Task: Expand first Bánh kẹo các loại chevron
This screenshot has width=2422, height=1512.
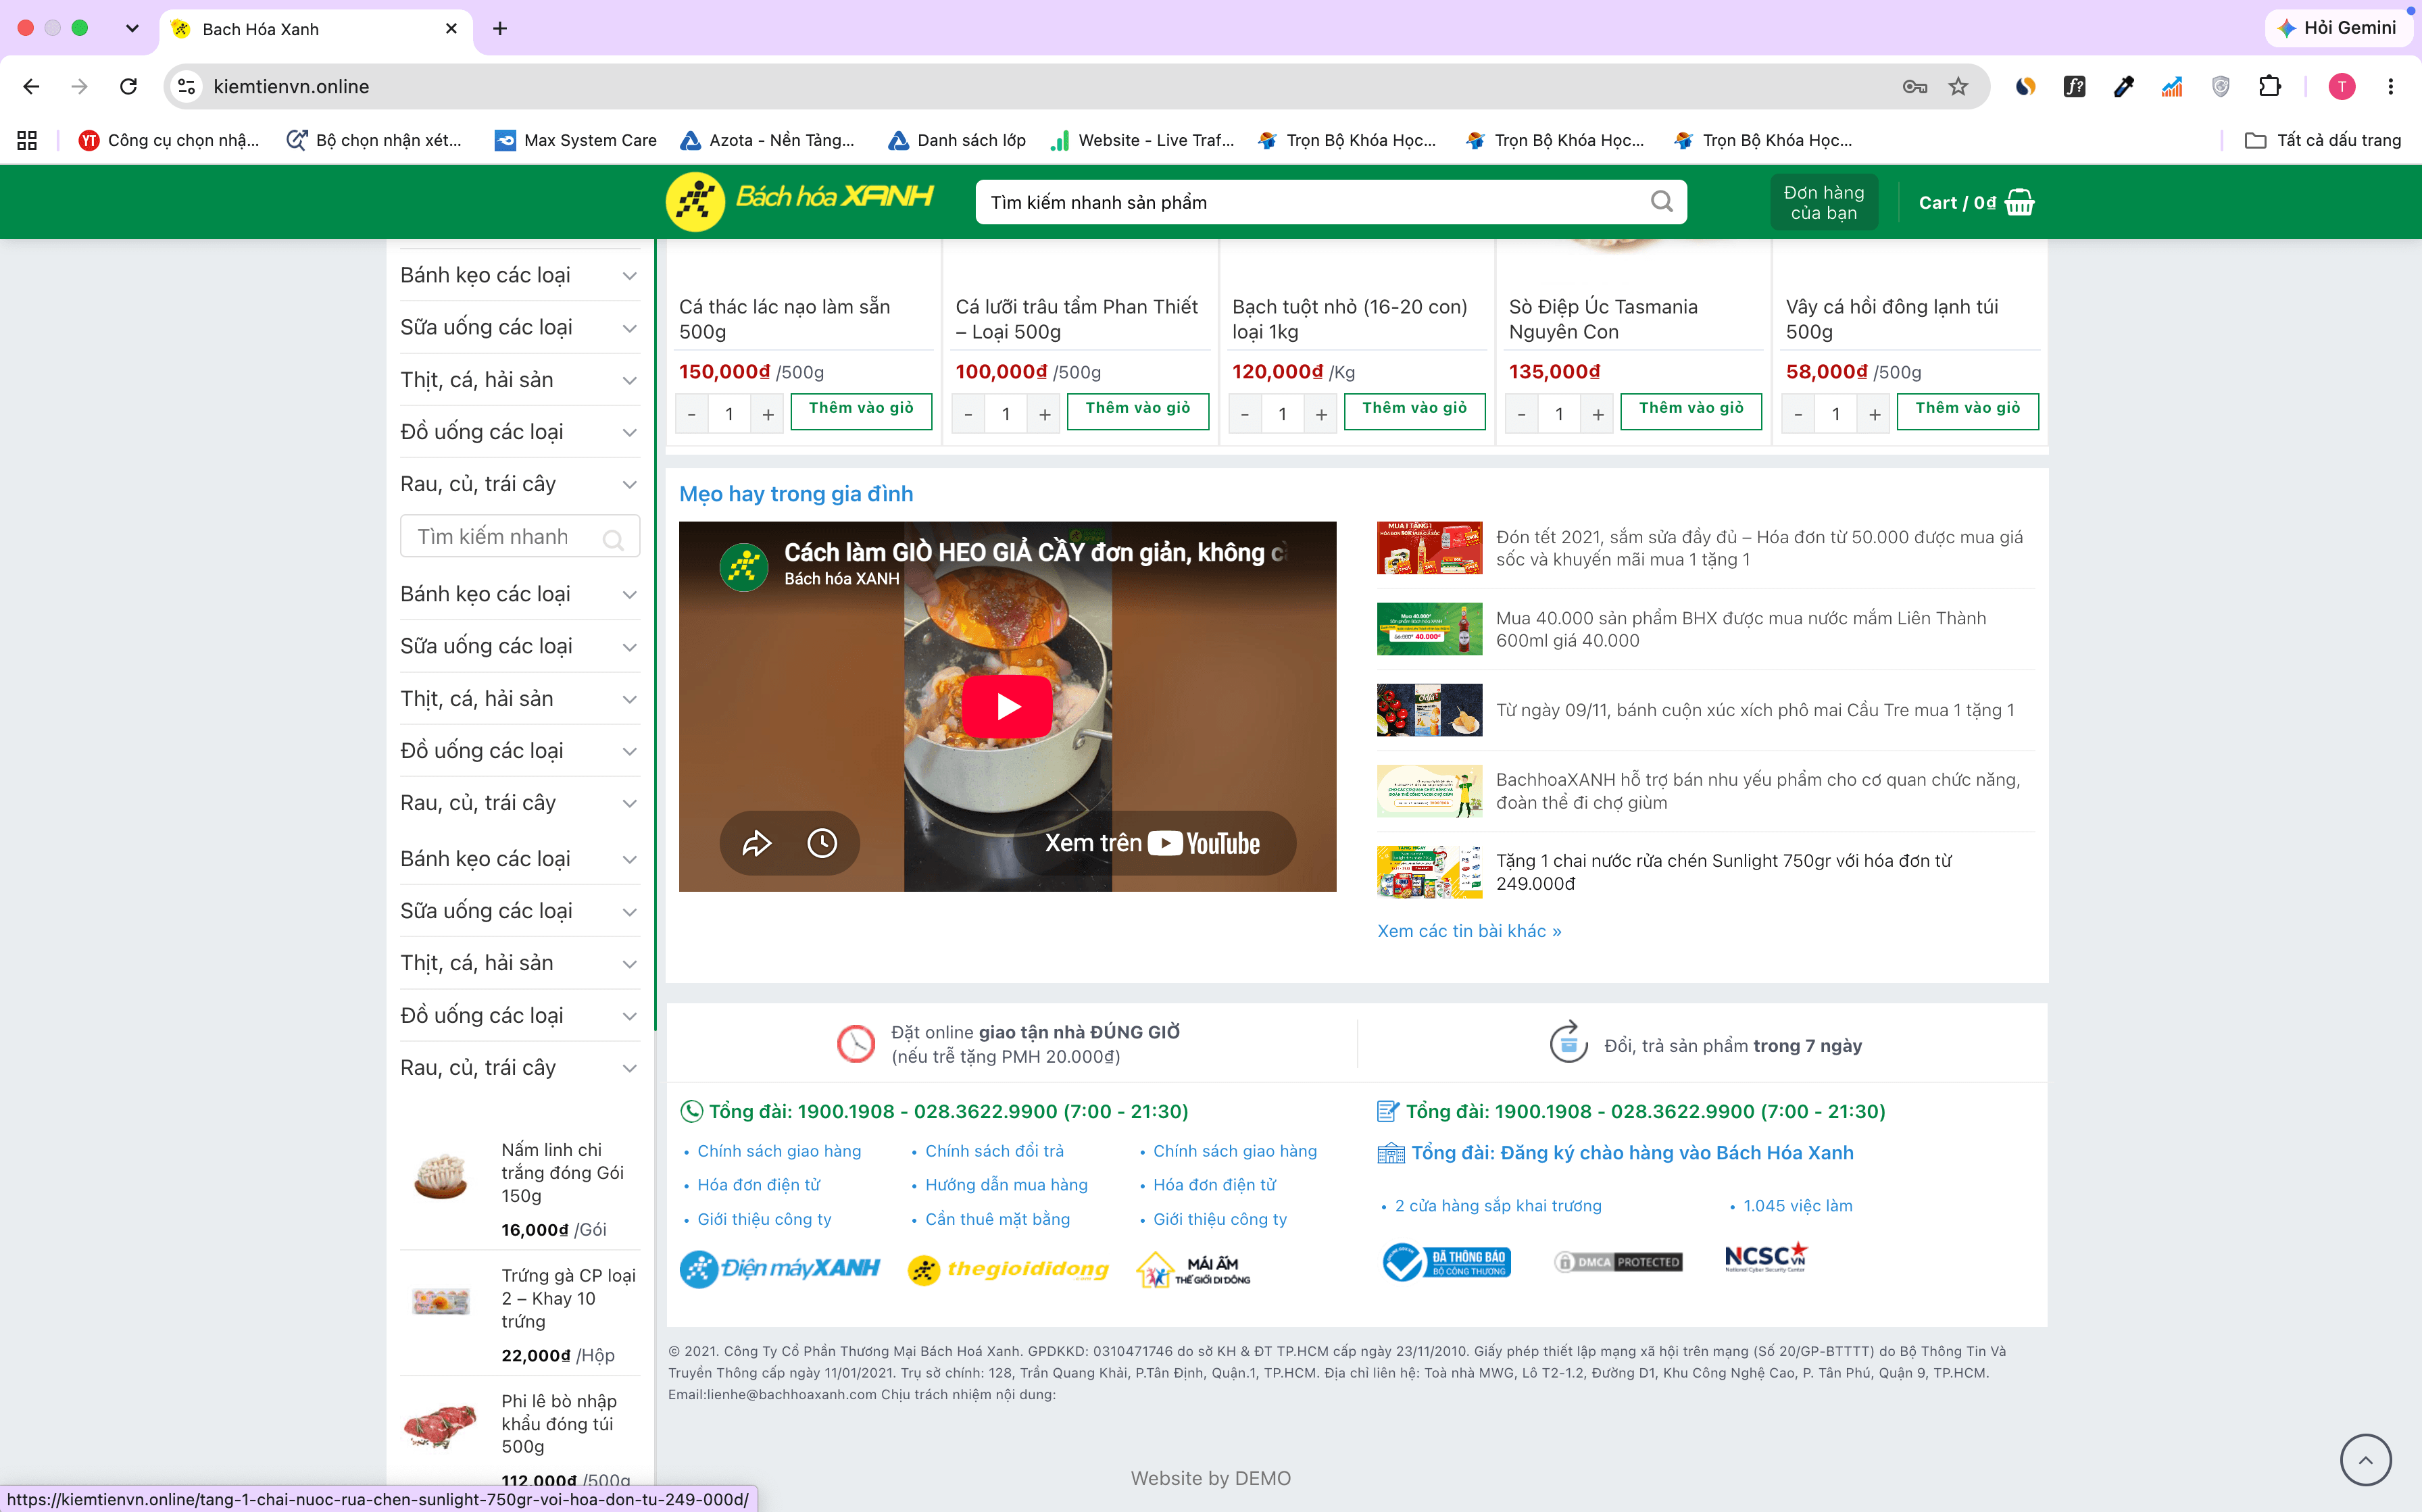Action: (x=630, y=276)
